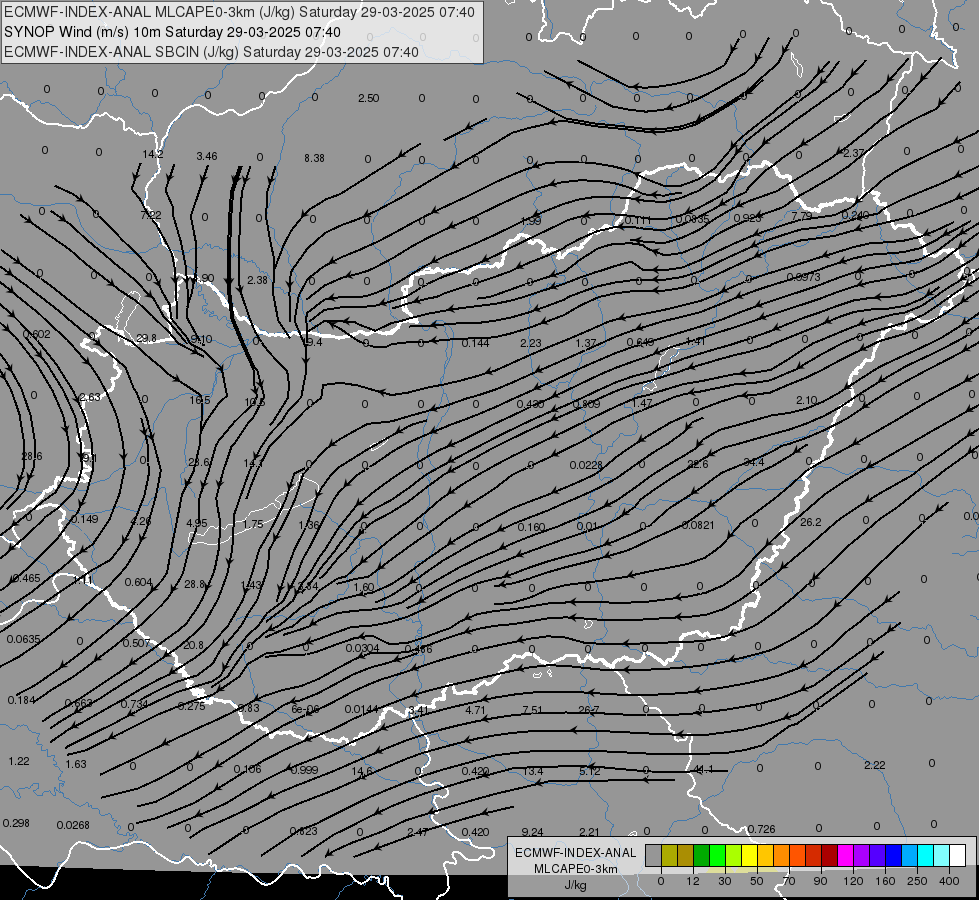Click the map value '2.23'
This screenshot has height=900, width=979.
[531, 343]
